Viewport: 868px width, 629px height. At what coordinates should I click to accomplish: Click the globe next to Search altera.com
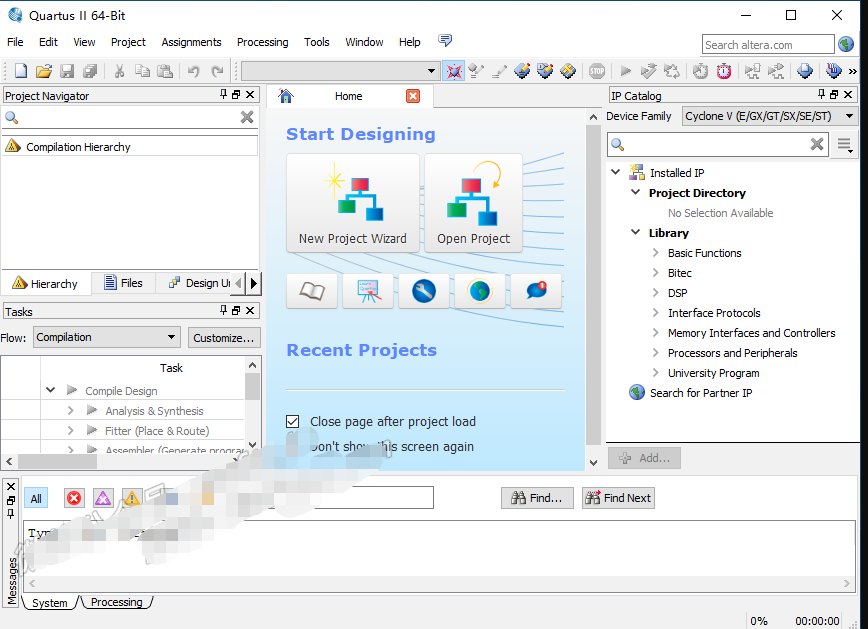pos(846,44)
